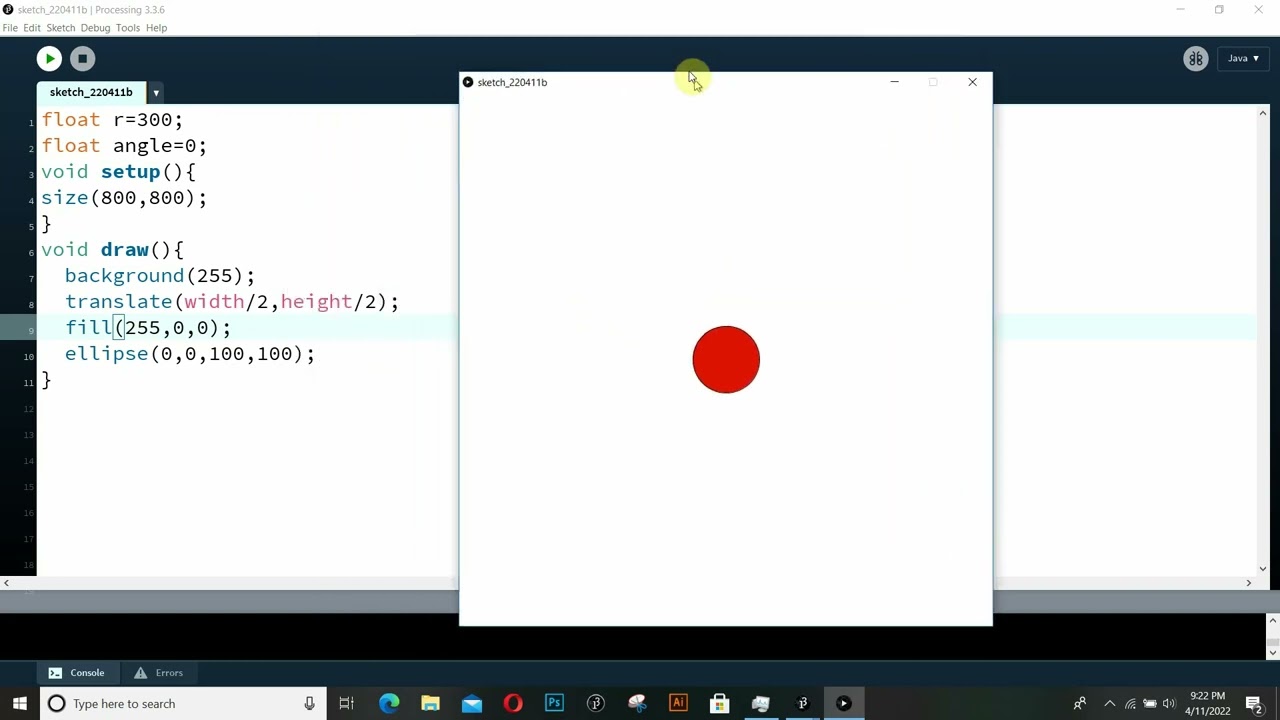Open Microsoft Store from the taskbar

719,703
